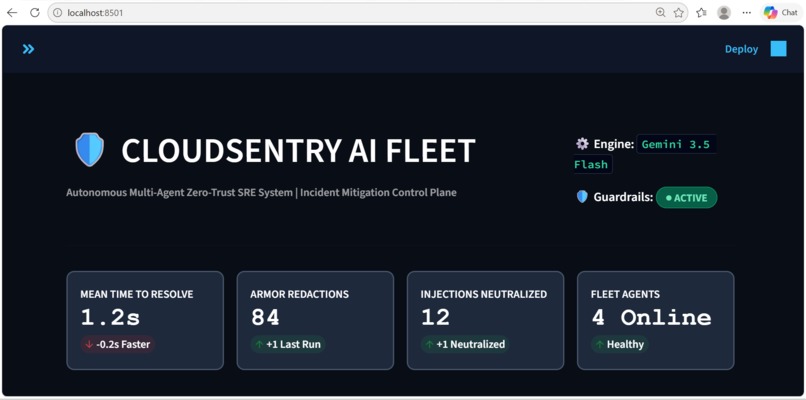806x400 pixels.
Task: Click the CLOUDSENTRY AI FLEET heading
Action: click(x=298, y=151)
